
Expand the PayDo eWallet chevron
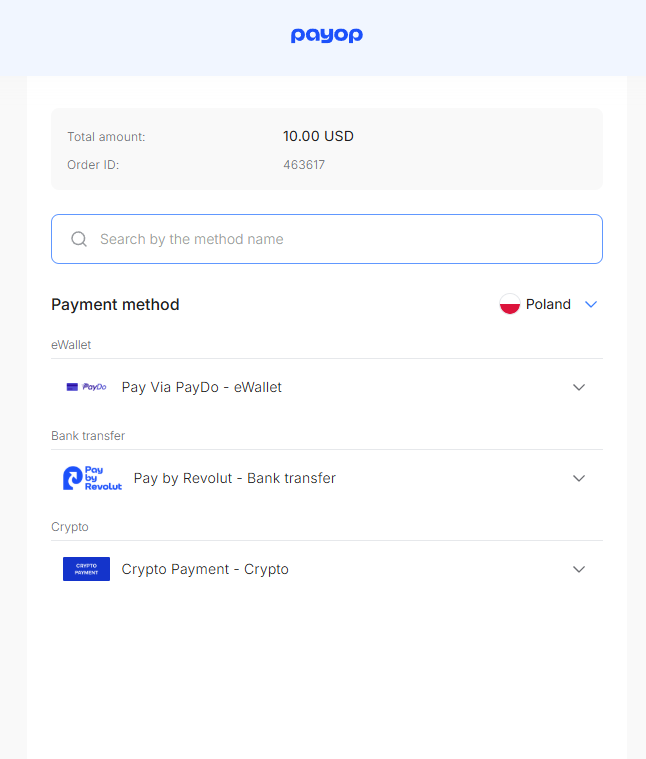pyautogui.click(x=579, y=387)
